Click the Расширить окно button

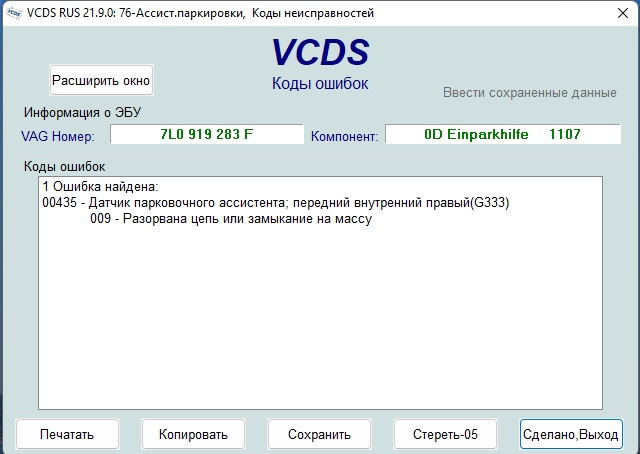pyautogui.click(x=101, y=80)
